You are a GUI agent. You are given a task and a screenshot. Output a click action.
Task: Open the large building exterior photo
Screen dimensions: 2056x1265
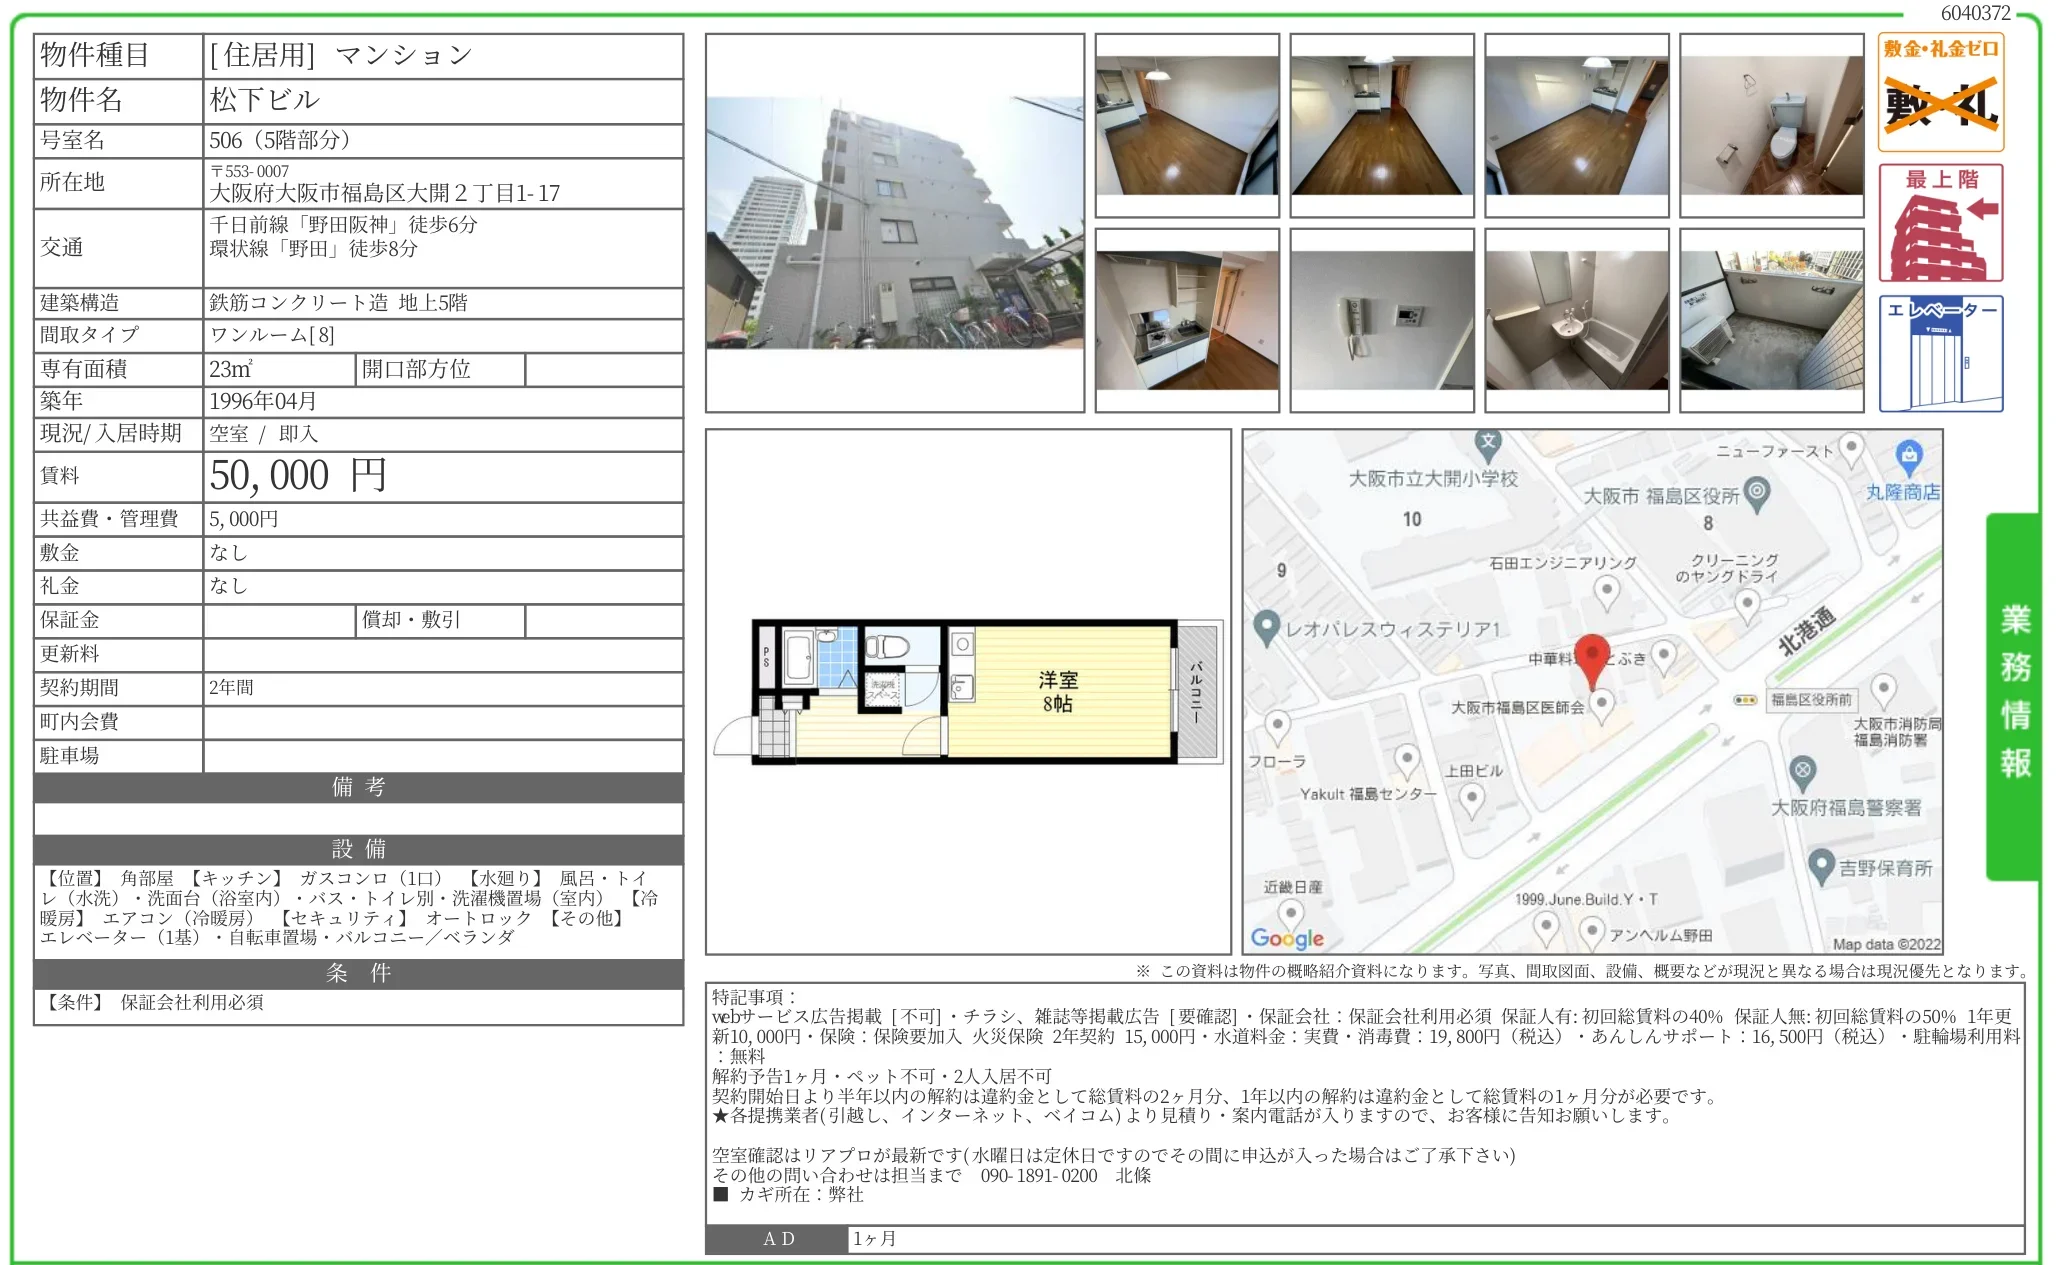click(894, 223)
